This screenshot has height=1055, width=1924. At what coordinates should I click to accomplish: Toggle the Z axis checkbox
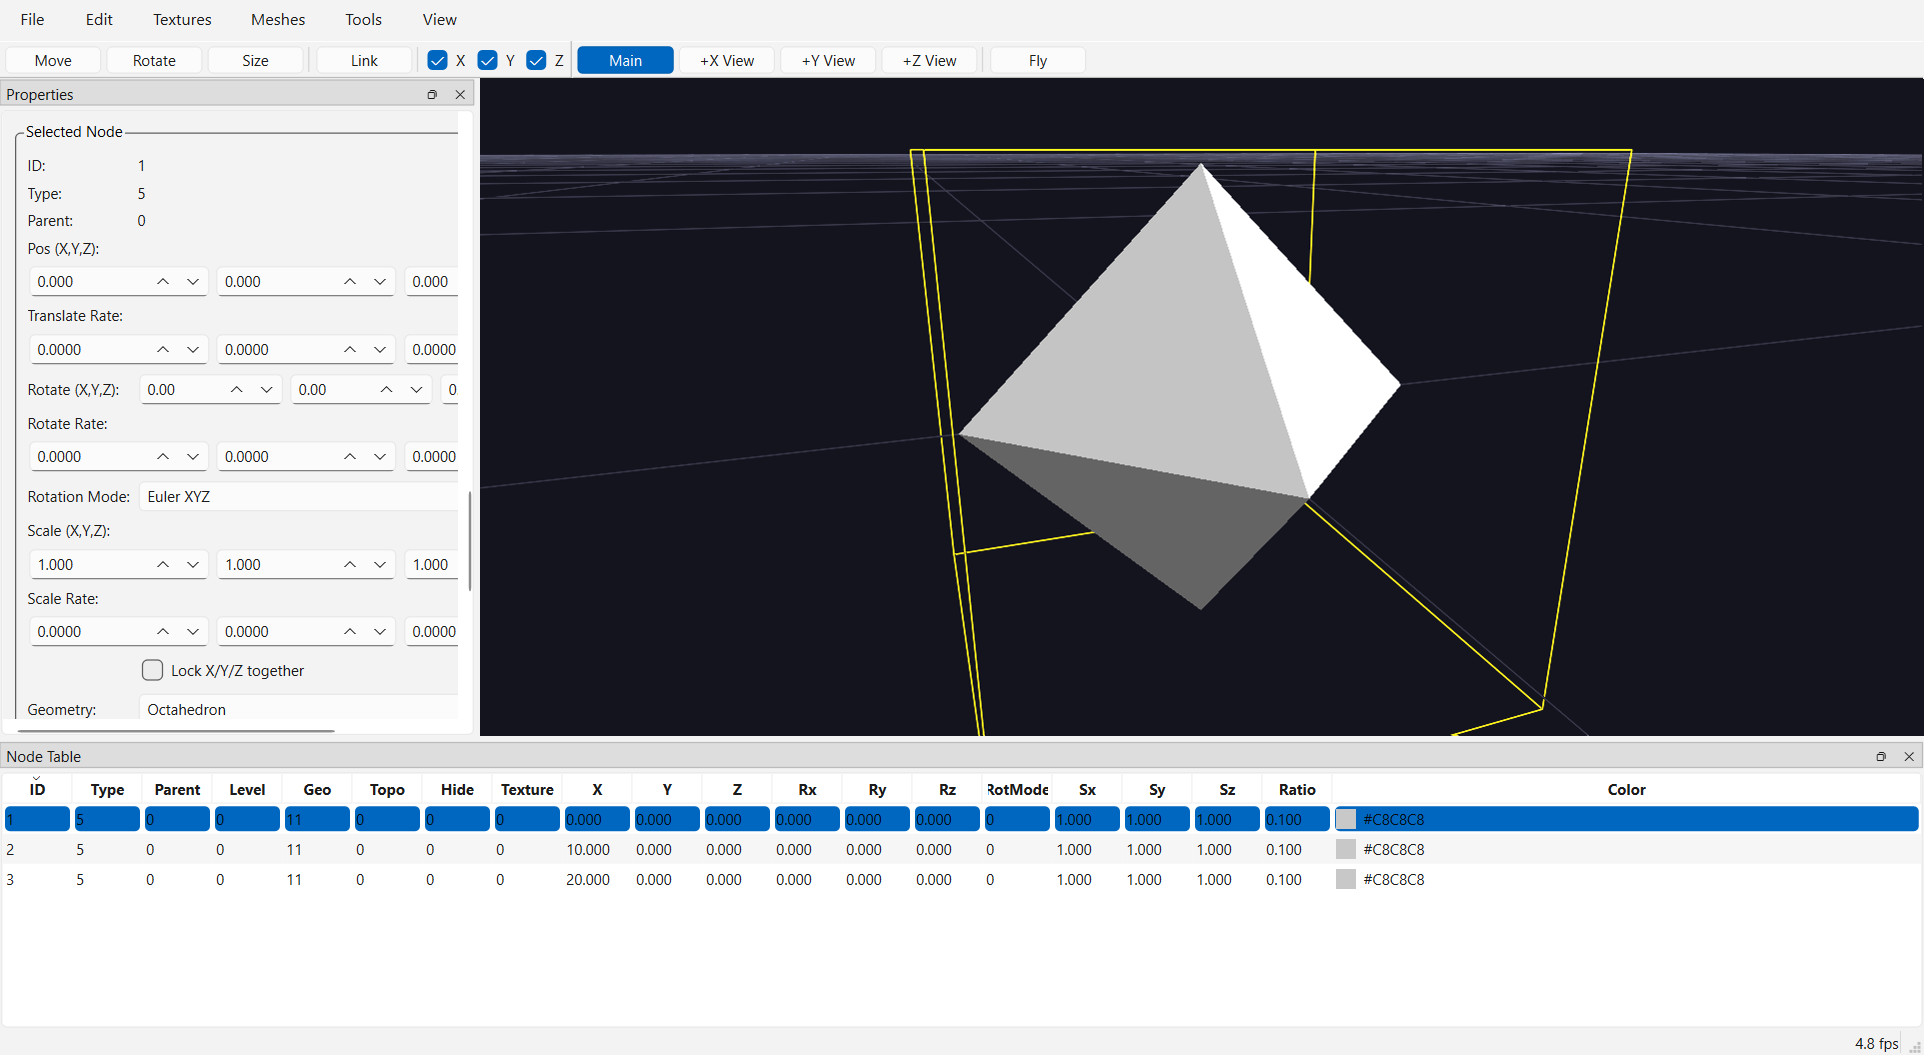point(536,60)
